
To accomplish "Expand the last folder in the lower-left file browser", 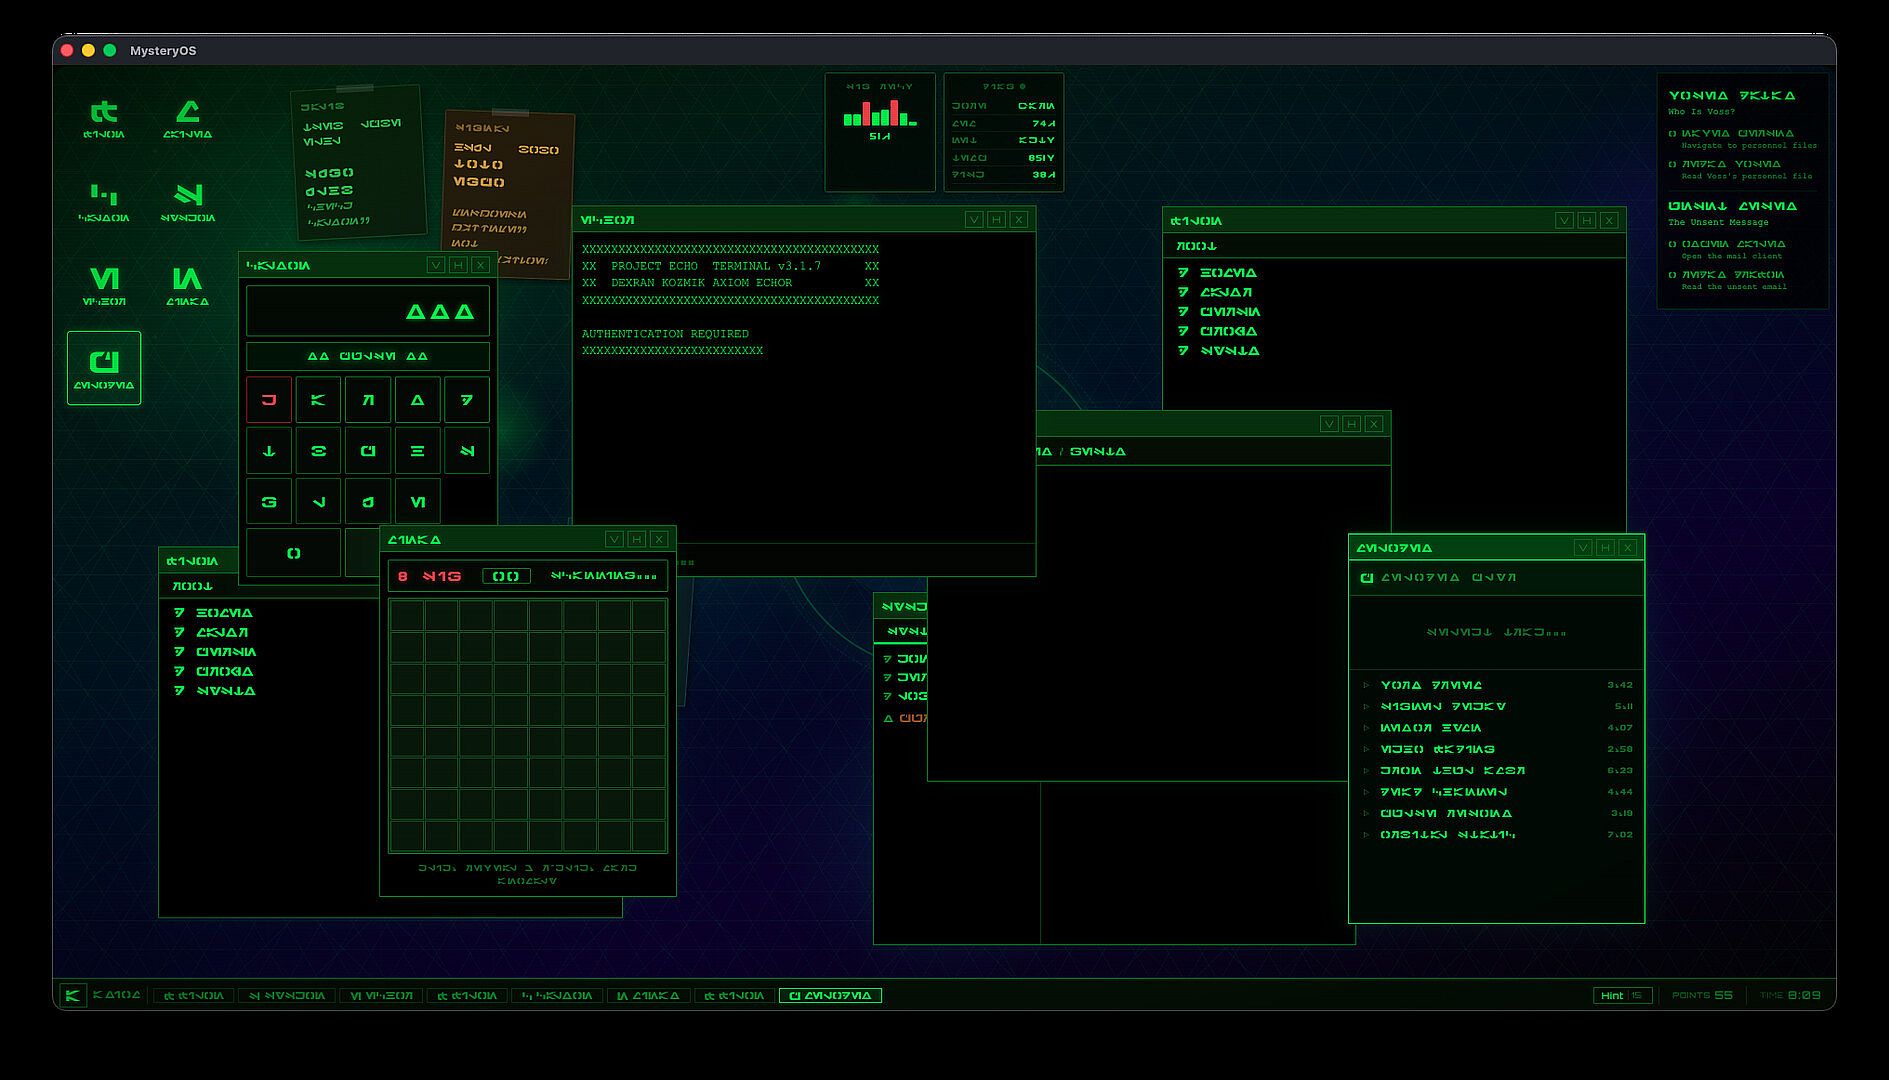I will click(179, 691).
